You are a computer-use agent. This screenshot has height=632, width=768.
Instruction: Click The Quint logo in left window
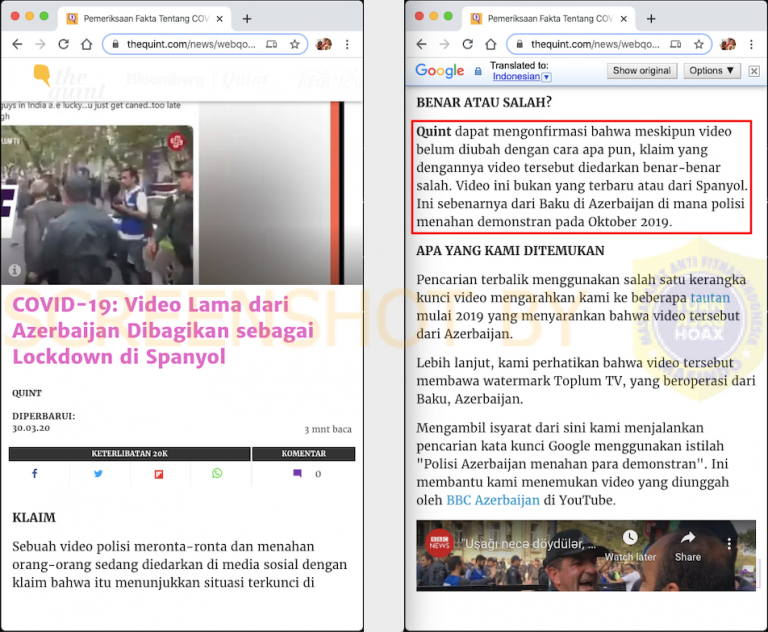69,83
